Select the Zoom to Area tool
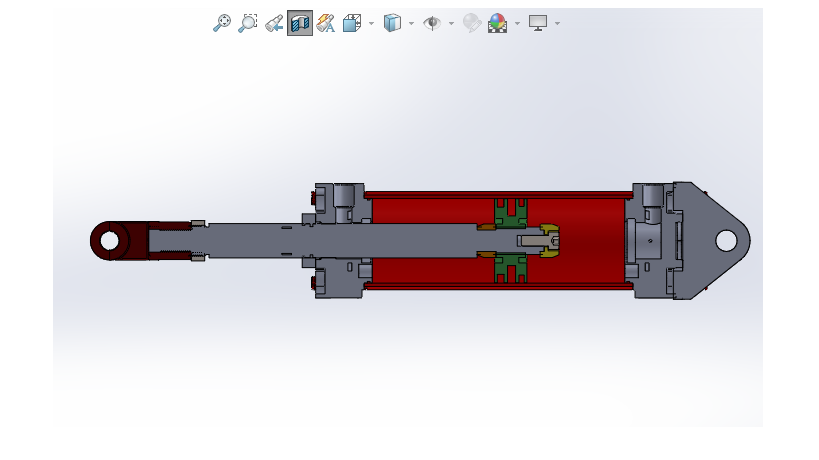The image size is (819, 460). pos(248,23)
